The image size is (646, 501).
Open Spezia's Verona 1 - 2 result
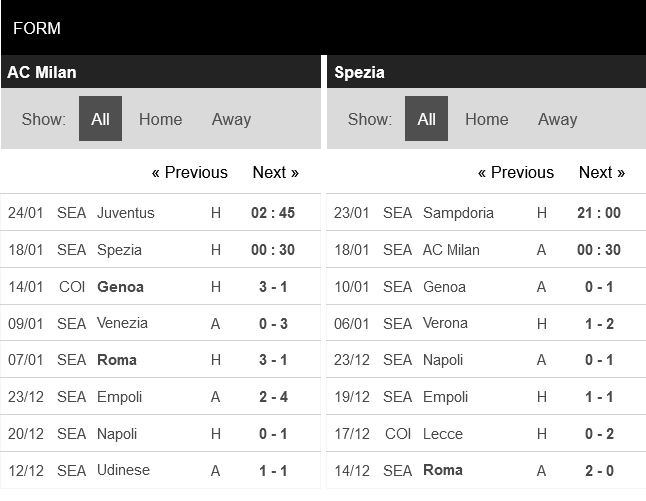click(599, 323)
